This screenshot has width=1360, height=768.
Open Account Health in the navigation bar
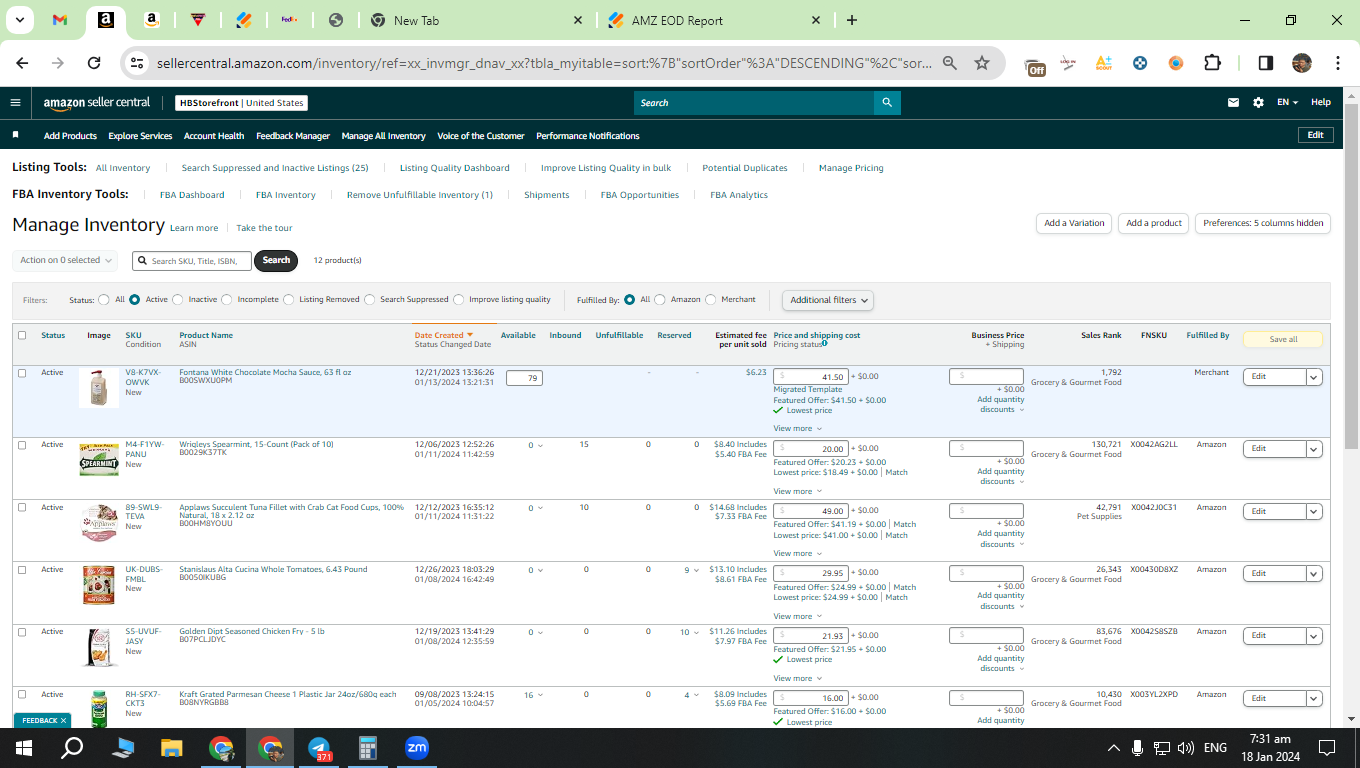(214, 136)
